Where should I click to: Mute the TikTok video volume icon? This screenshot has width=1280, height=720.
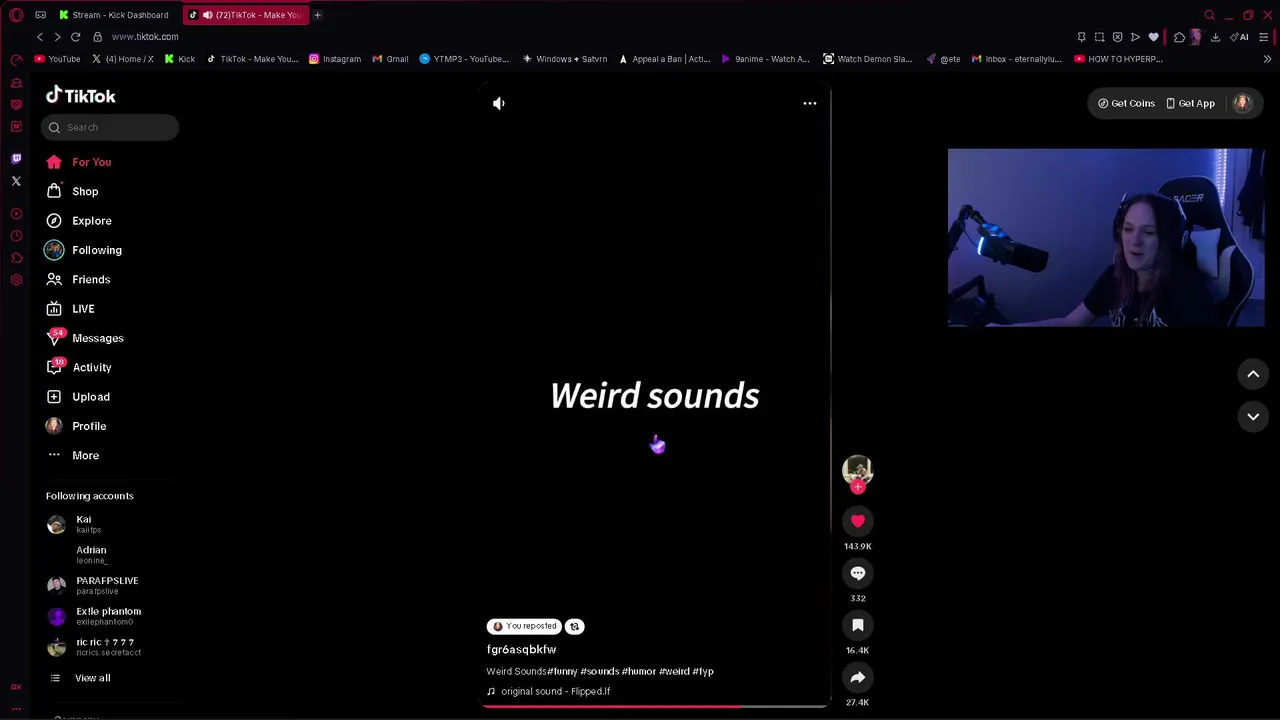[x=499, y=103]
